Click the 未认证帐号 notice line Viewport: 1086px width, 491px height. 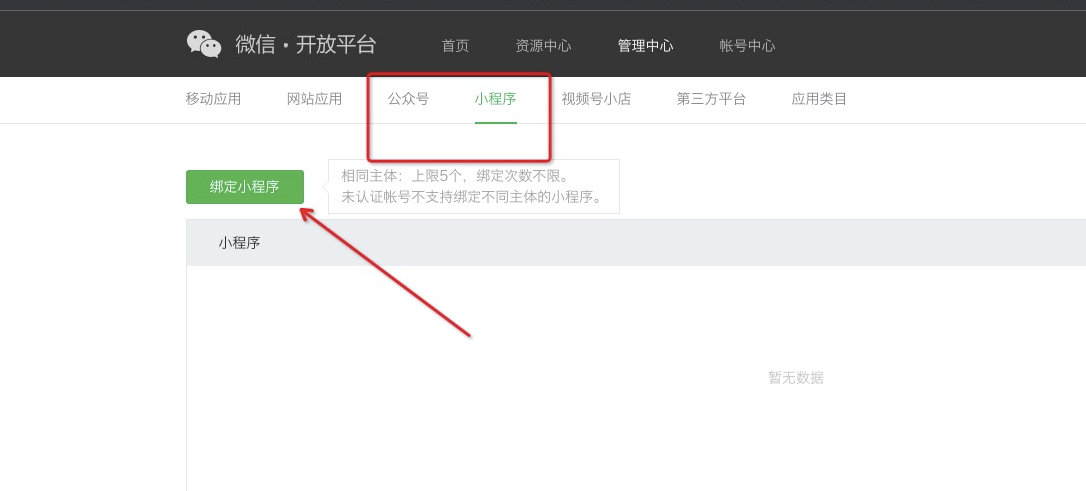471,197
